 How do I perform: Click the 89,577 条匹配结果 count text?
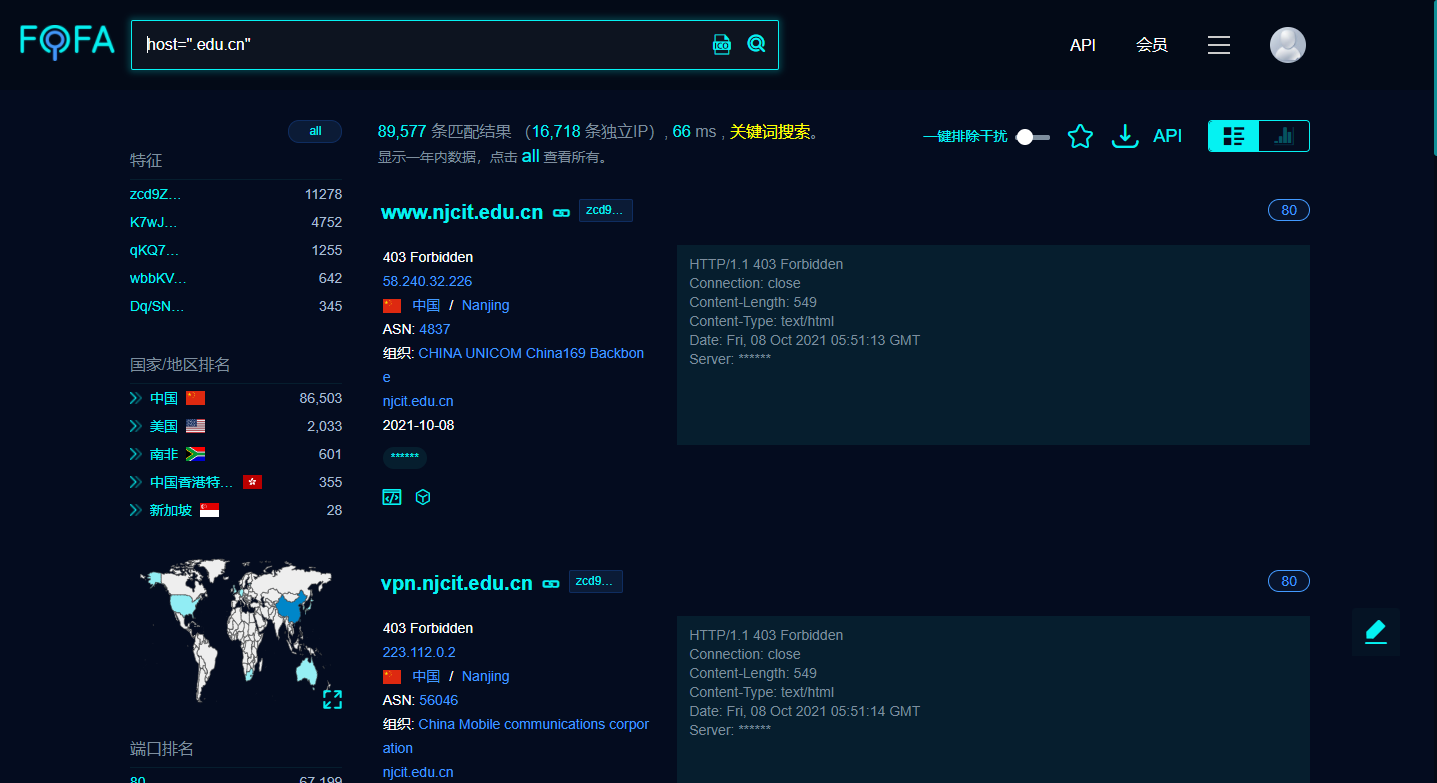point(445,131)
